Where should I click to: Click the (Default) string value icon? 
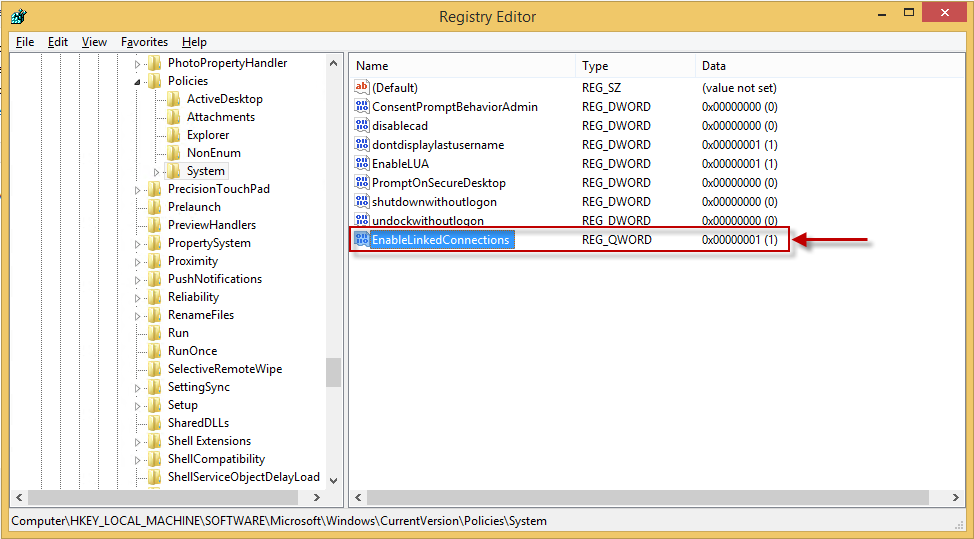pyautogui.click(x=362, y=88)
